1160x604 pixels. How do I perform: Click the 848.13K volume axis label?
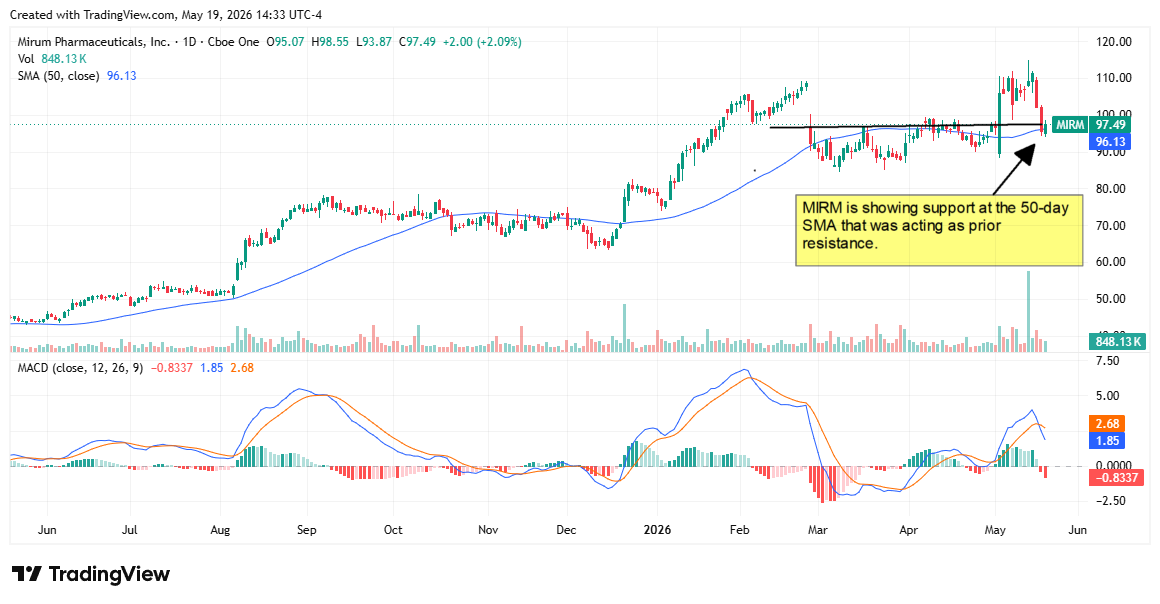(x=1118, y=341)
